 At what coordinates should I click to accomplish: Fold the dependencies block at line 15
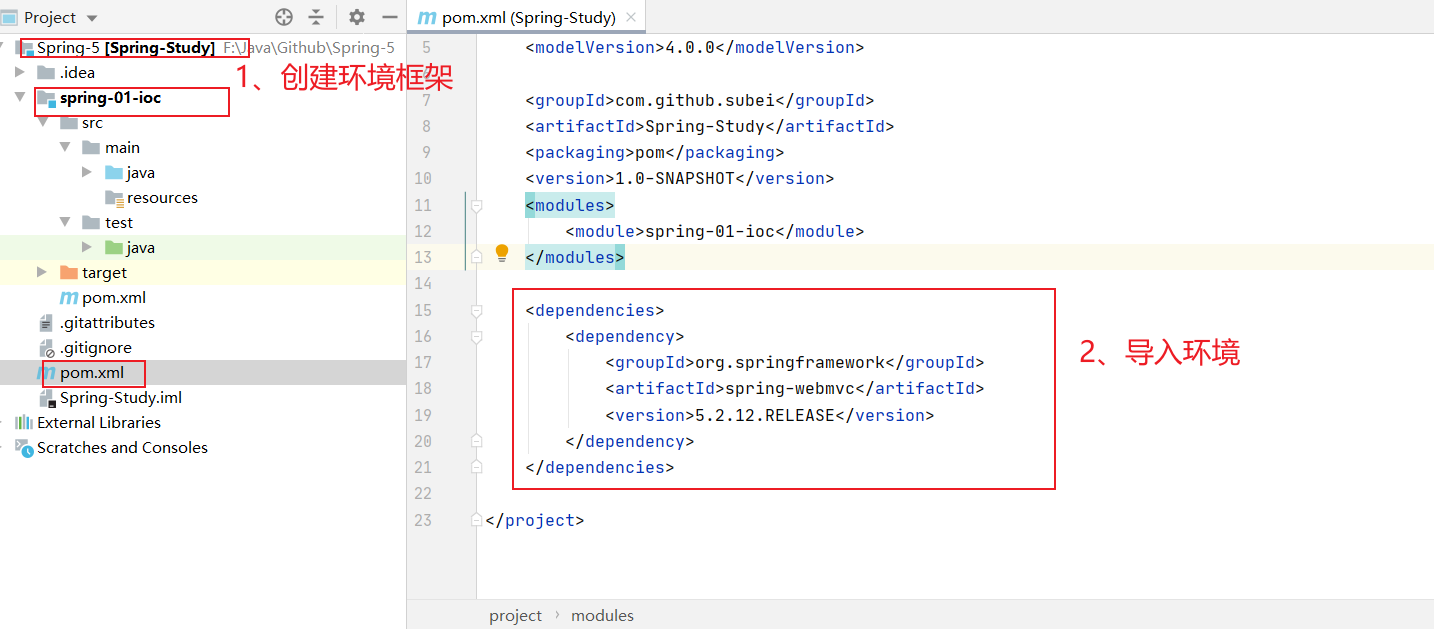pyautogui.click(x=477, y=310)
